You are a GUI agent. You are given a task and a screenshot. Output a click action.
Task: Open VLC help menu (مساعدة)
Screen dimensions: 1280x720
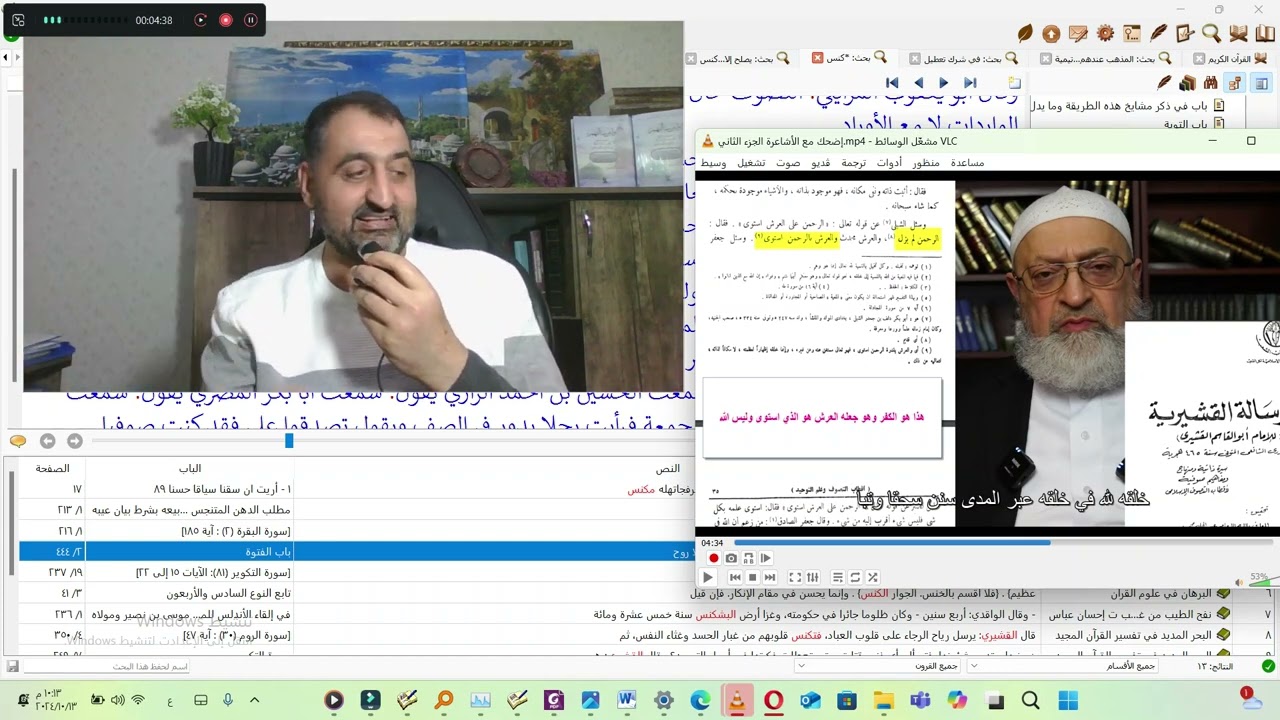[x=967, y=162]
